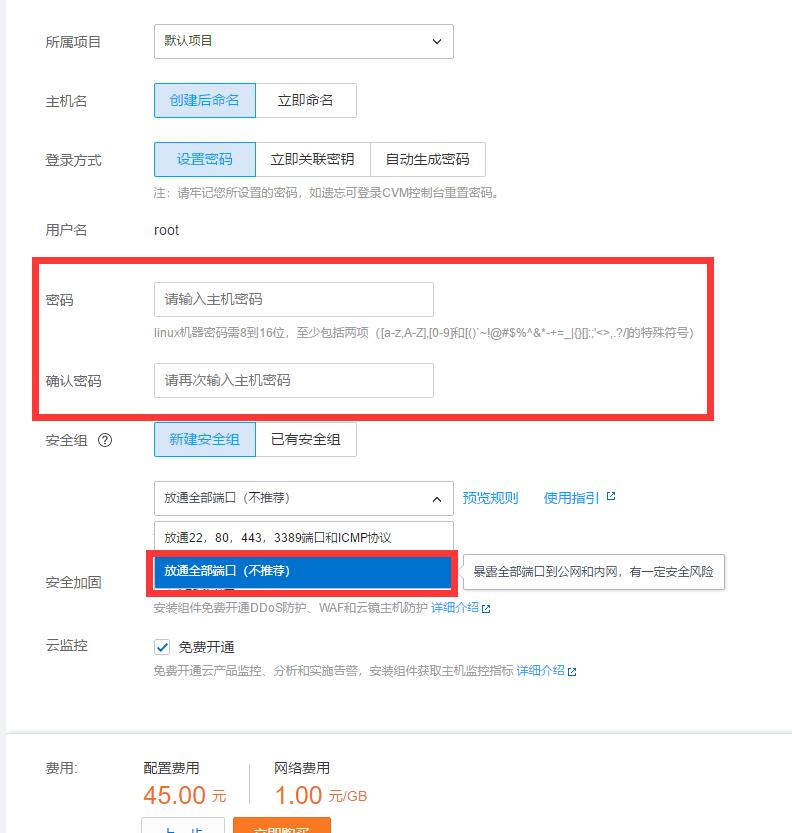Image resolution: width=792 pixels, height=833 pixels.
Task: Choose the 立即命名 hostname option
Action: (305, 100)
